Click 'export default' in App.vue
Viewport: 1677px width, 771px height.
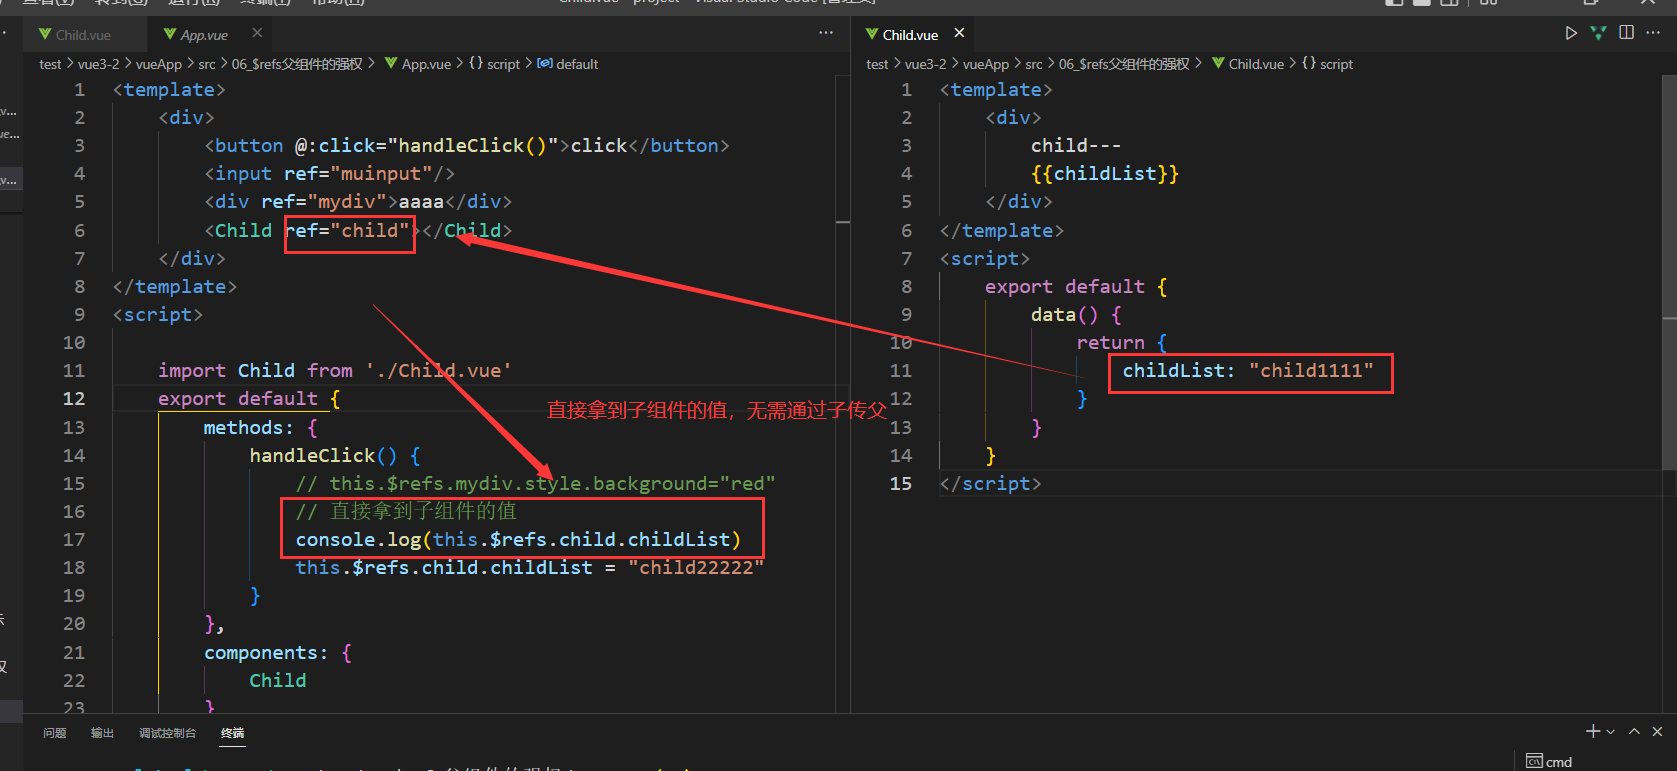(238, 398)
